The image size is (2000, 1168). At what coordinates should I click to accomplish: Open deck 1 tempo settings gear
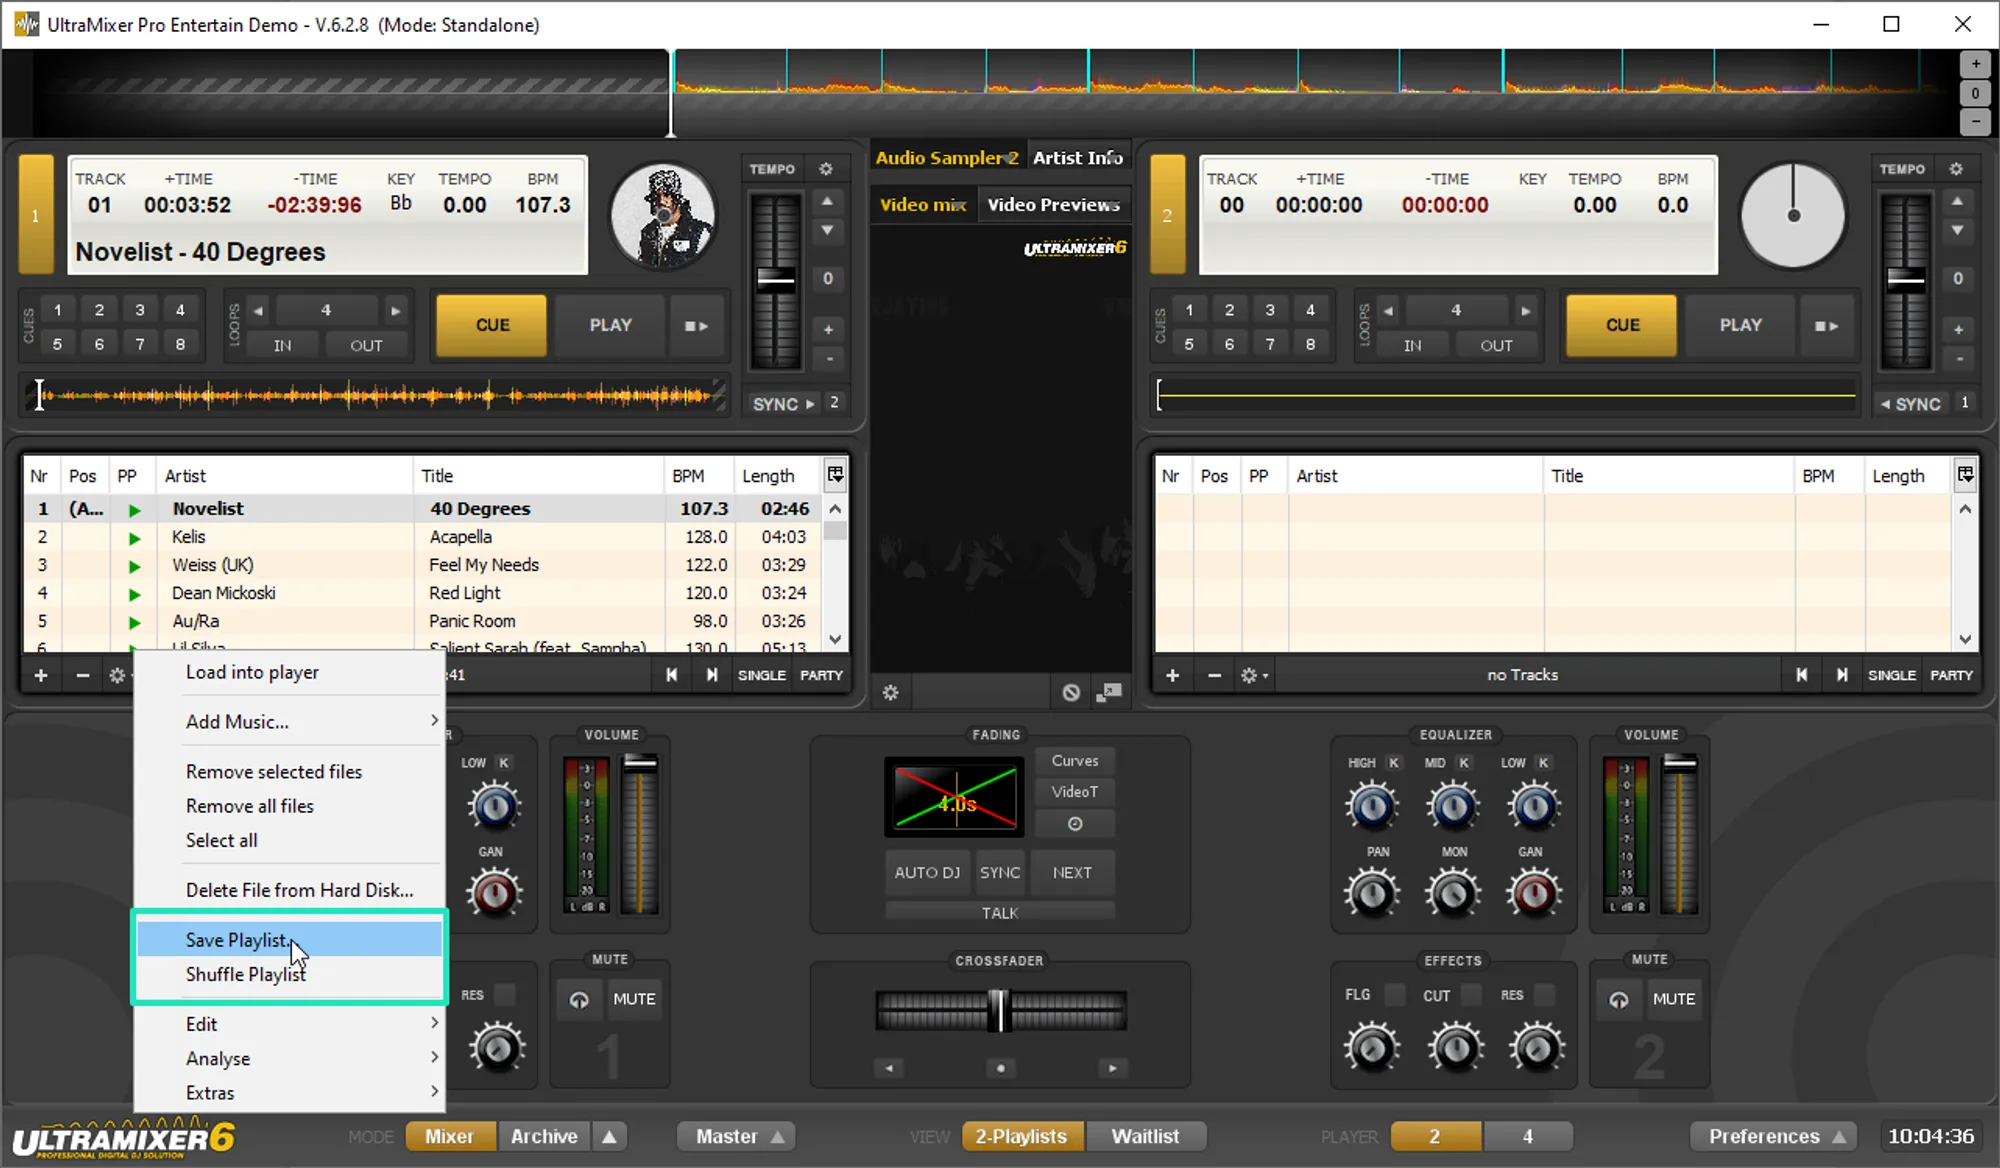tap(826, 169)
